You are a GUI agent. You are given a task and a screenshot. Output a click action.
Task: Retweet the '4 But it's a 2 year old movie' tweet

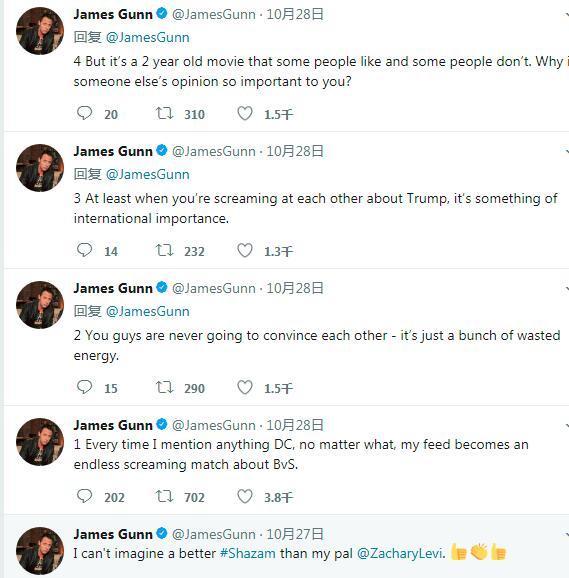point(164,113)
